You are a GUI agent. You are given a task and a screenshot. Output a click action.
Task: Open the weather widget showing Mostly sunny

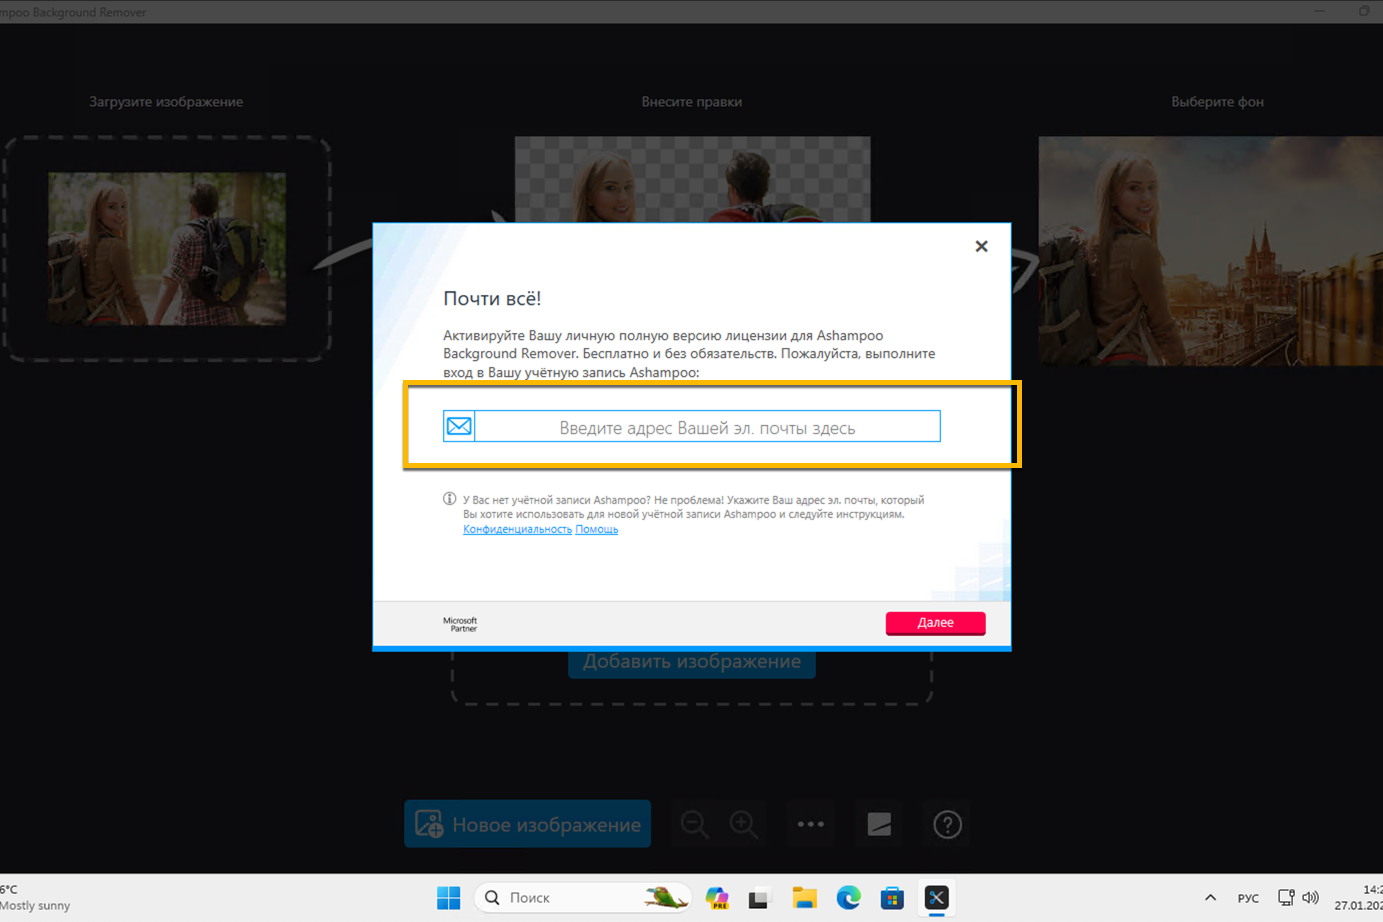[36, 898]
